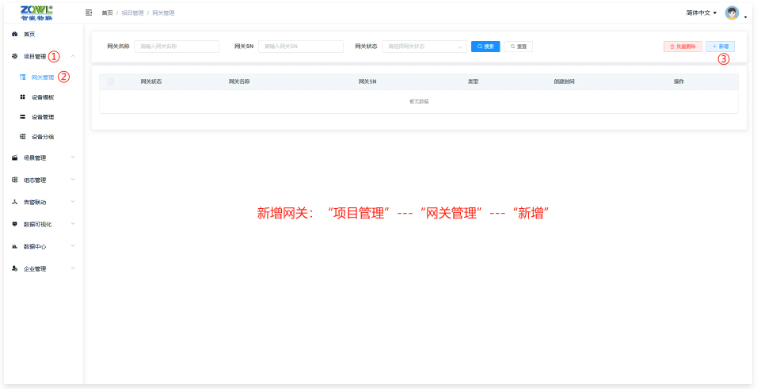Click 项目管理 in the breadcrumb
Viewport: 758px width, 389px height.
click(132, 13)
